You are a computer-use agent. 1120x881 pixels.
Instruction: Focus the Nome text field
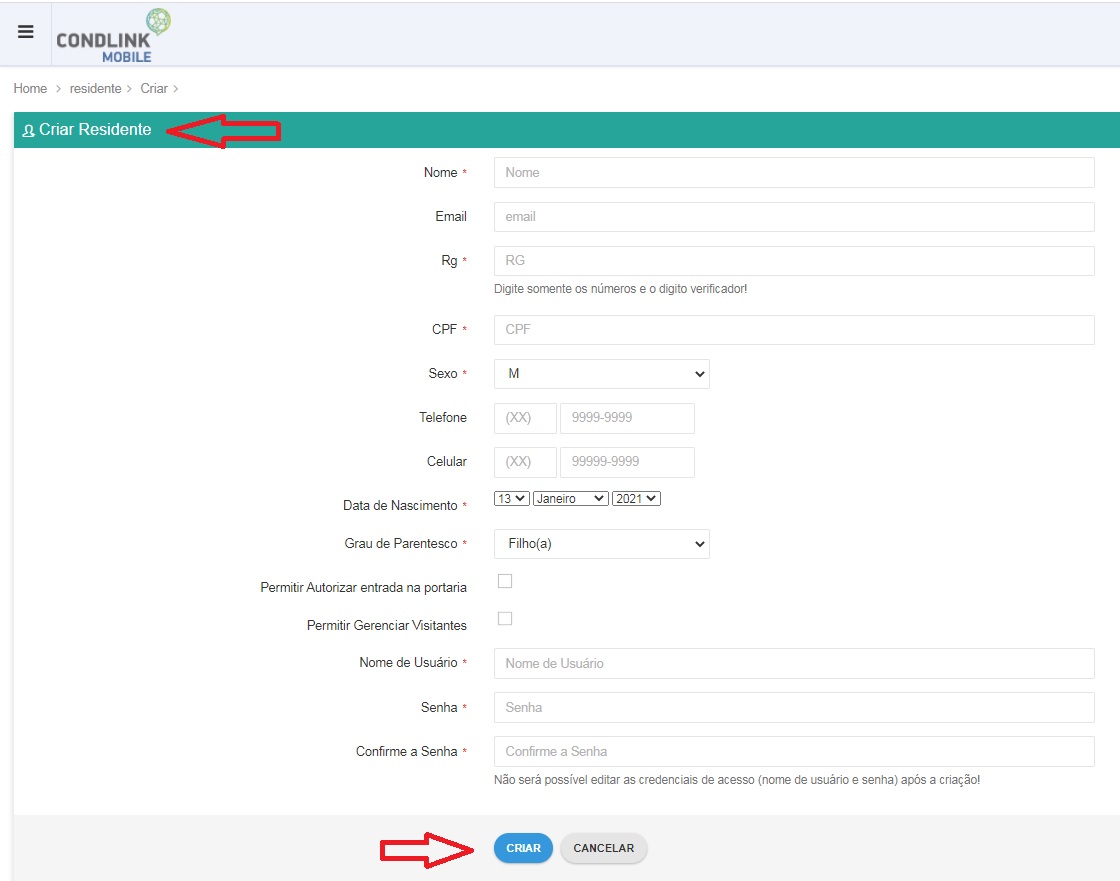(794, 172)
